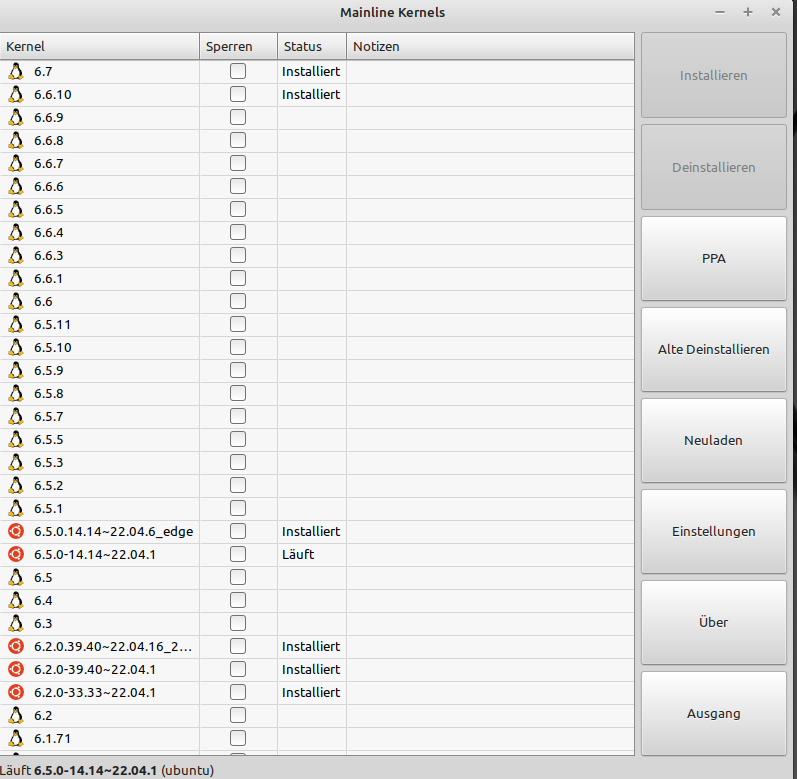This screenshot has height=779, width=797.
Task: Open Einstellungen settings
Action: pyautogui.click(x=714, y=531)
